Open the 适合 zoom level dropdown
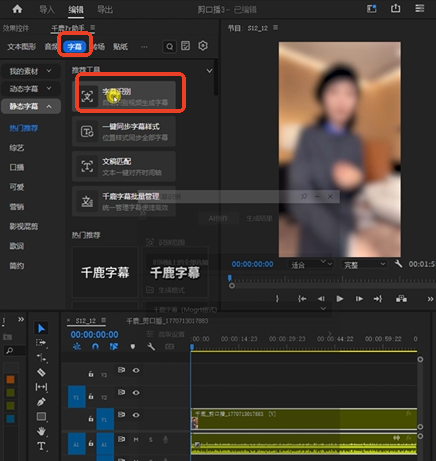The height and width of the screenshot is (461, 436). click(x=311, y=265)
